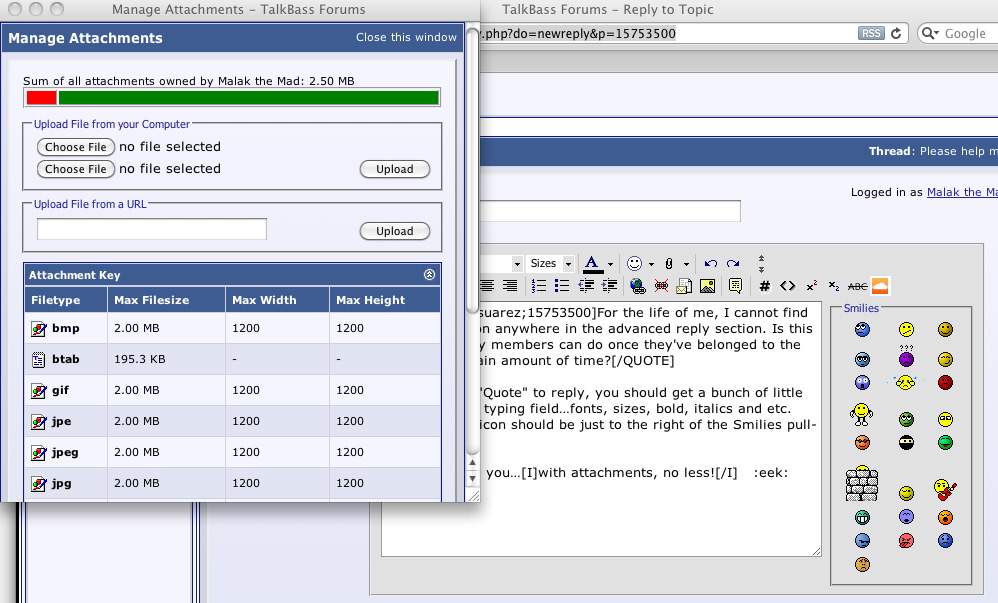Upload the file from computer
This screenshot has width=998, height=603.
point(395,169)
